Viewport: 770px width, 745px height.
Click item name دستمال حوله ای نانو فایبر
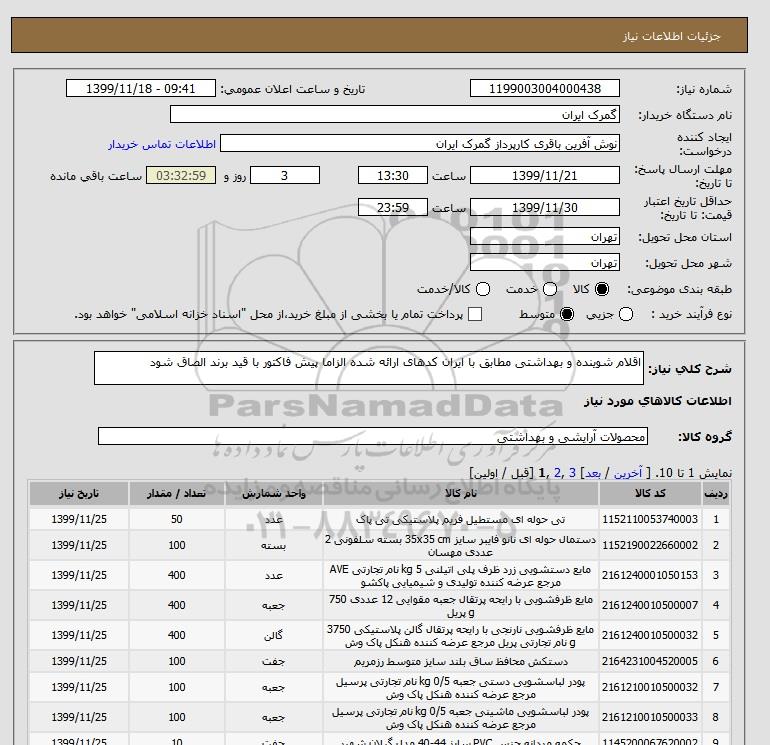coord(461,546)
